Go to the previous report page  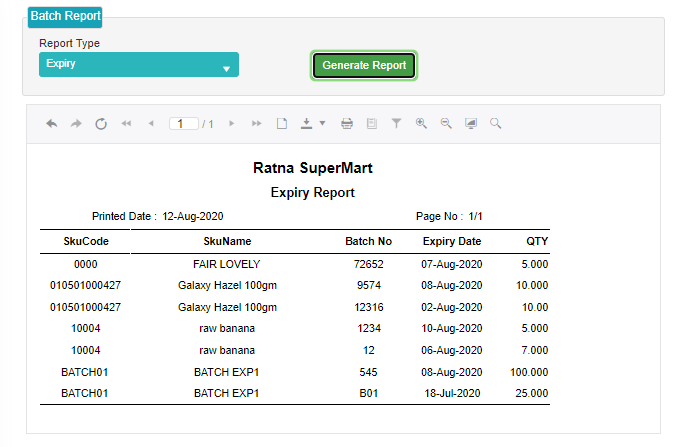(151, 123)
